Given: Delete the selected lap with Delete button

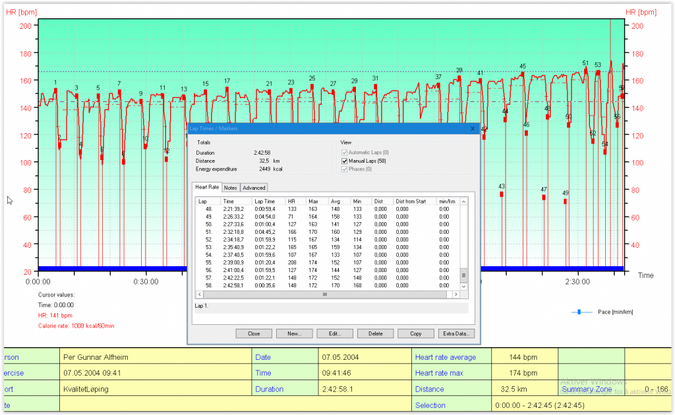Looking at the screenshot, I should coord(375,333).
